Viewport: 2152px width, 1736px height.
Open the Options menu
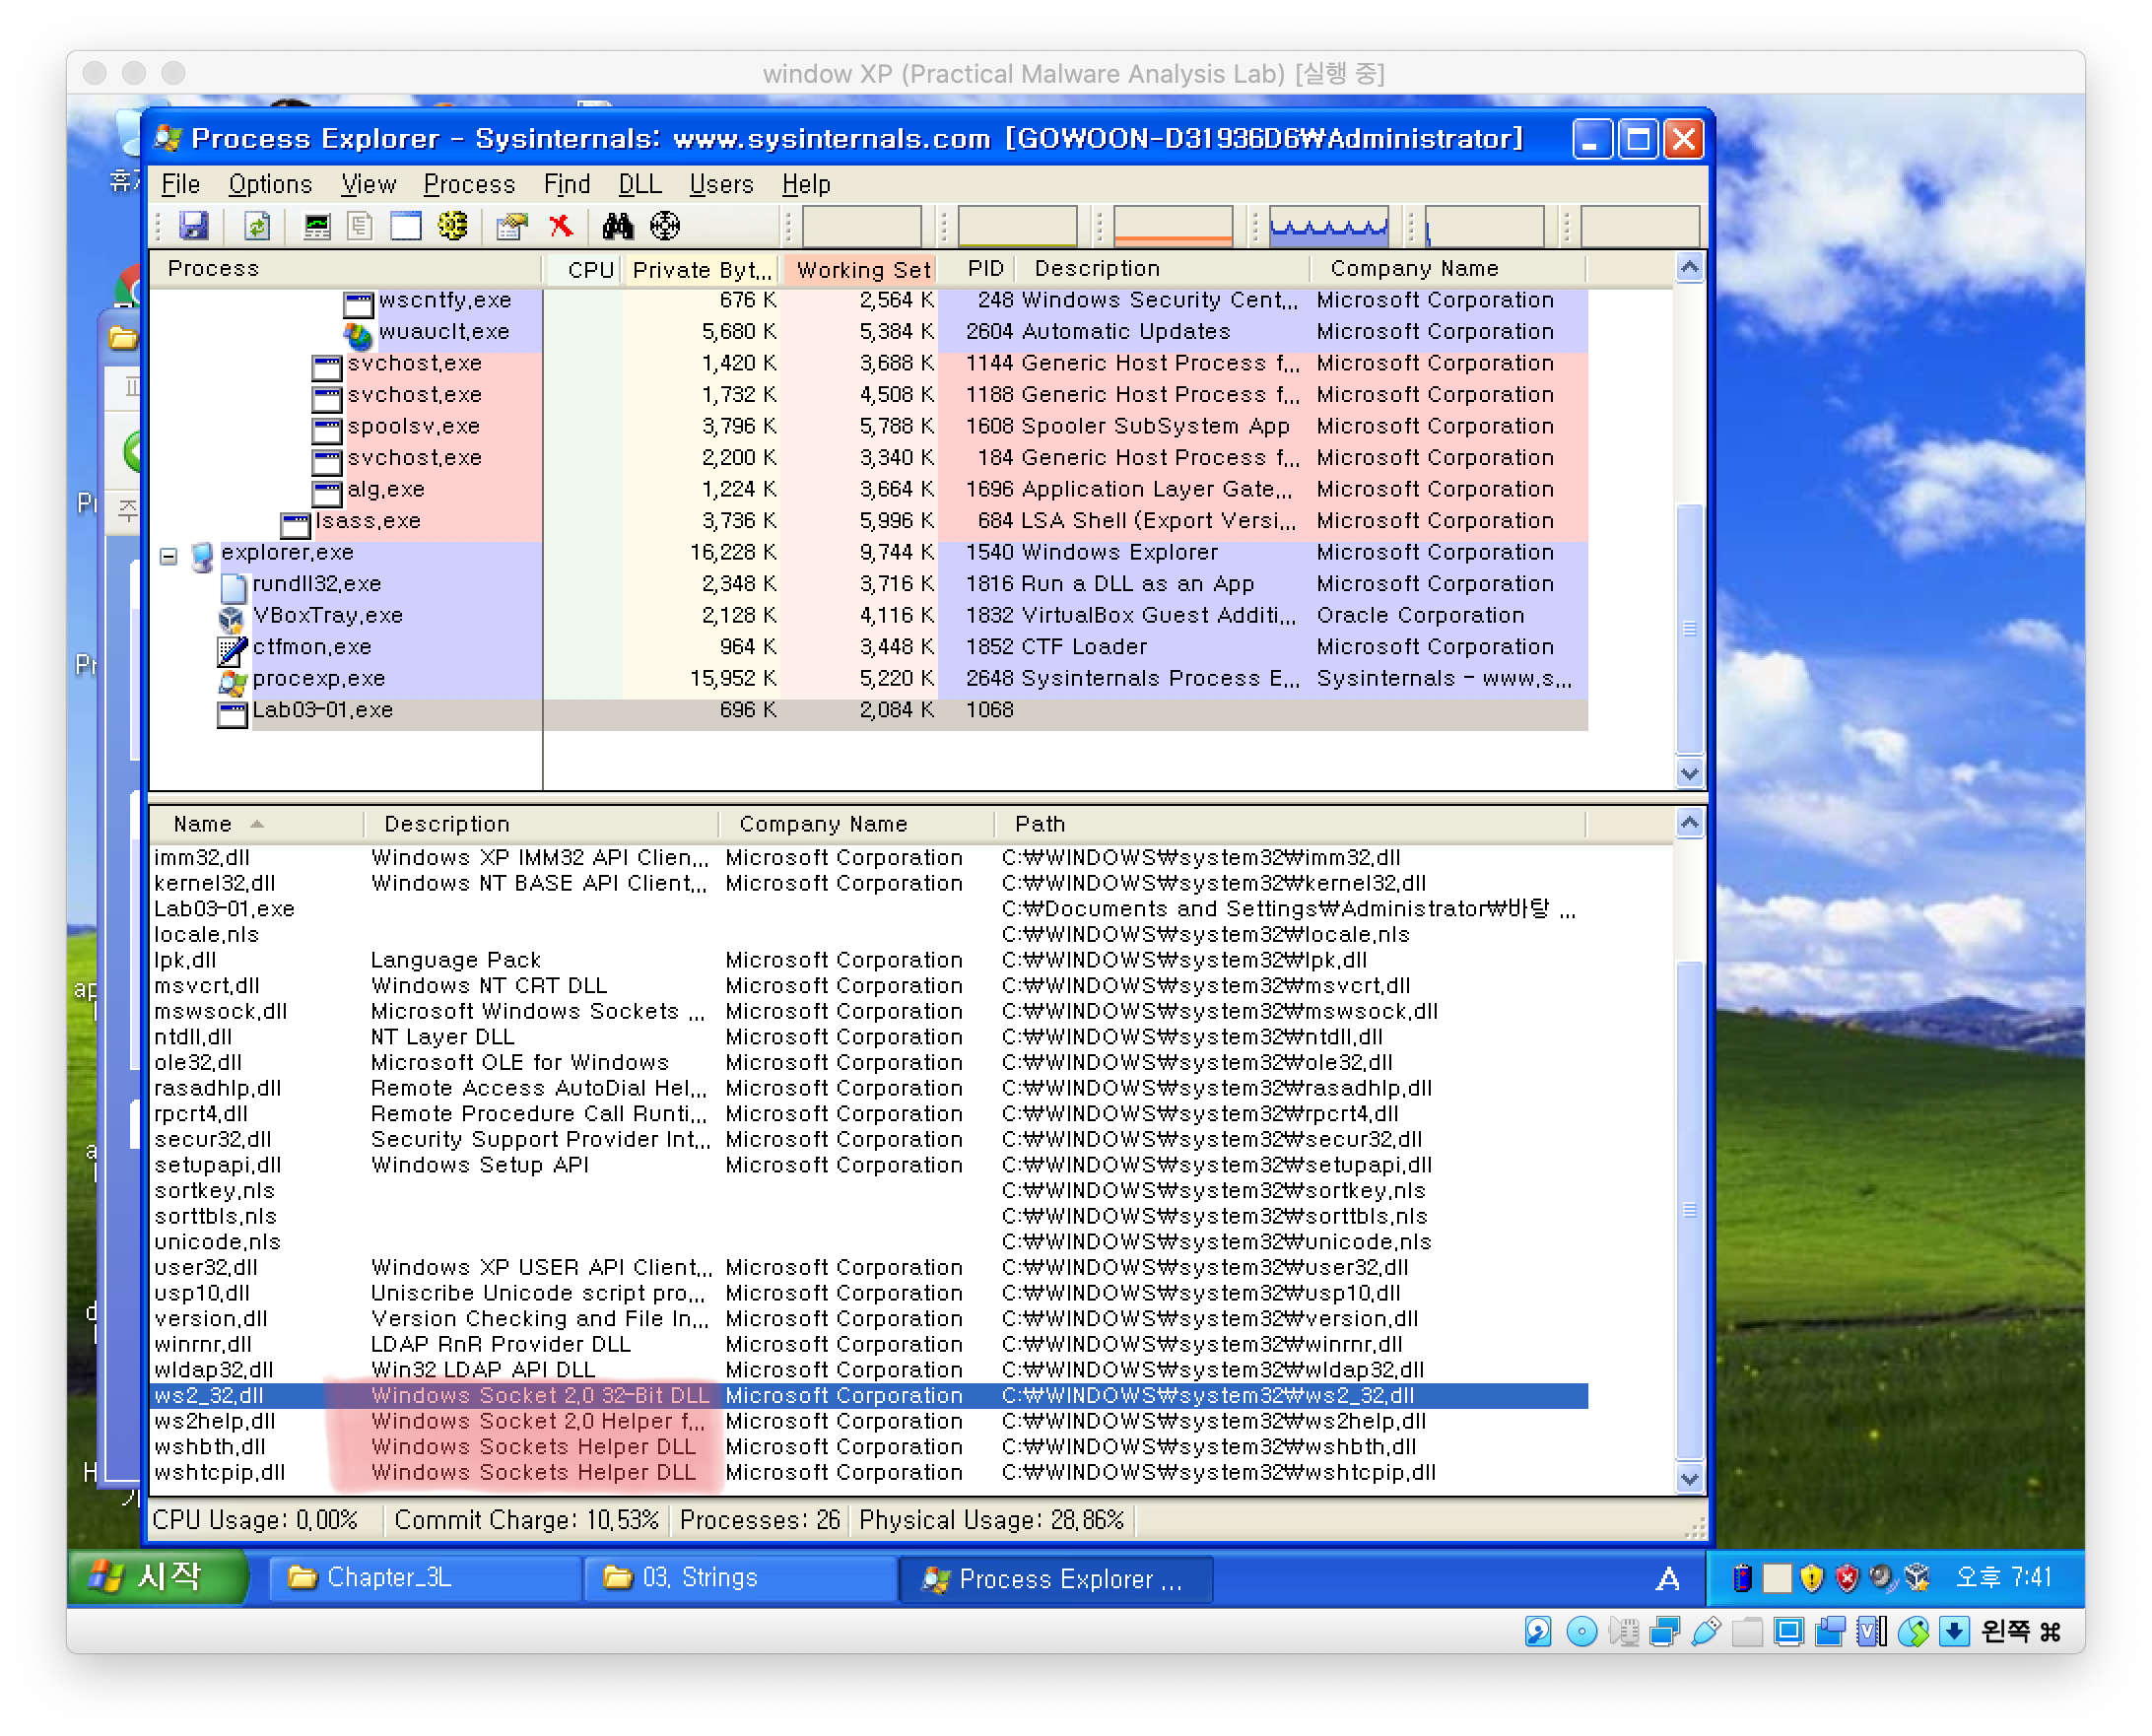coord(270,184)
